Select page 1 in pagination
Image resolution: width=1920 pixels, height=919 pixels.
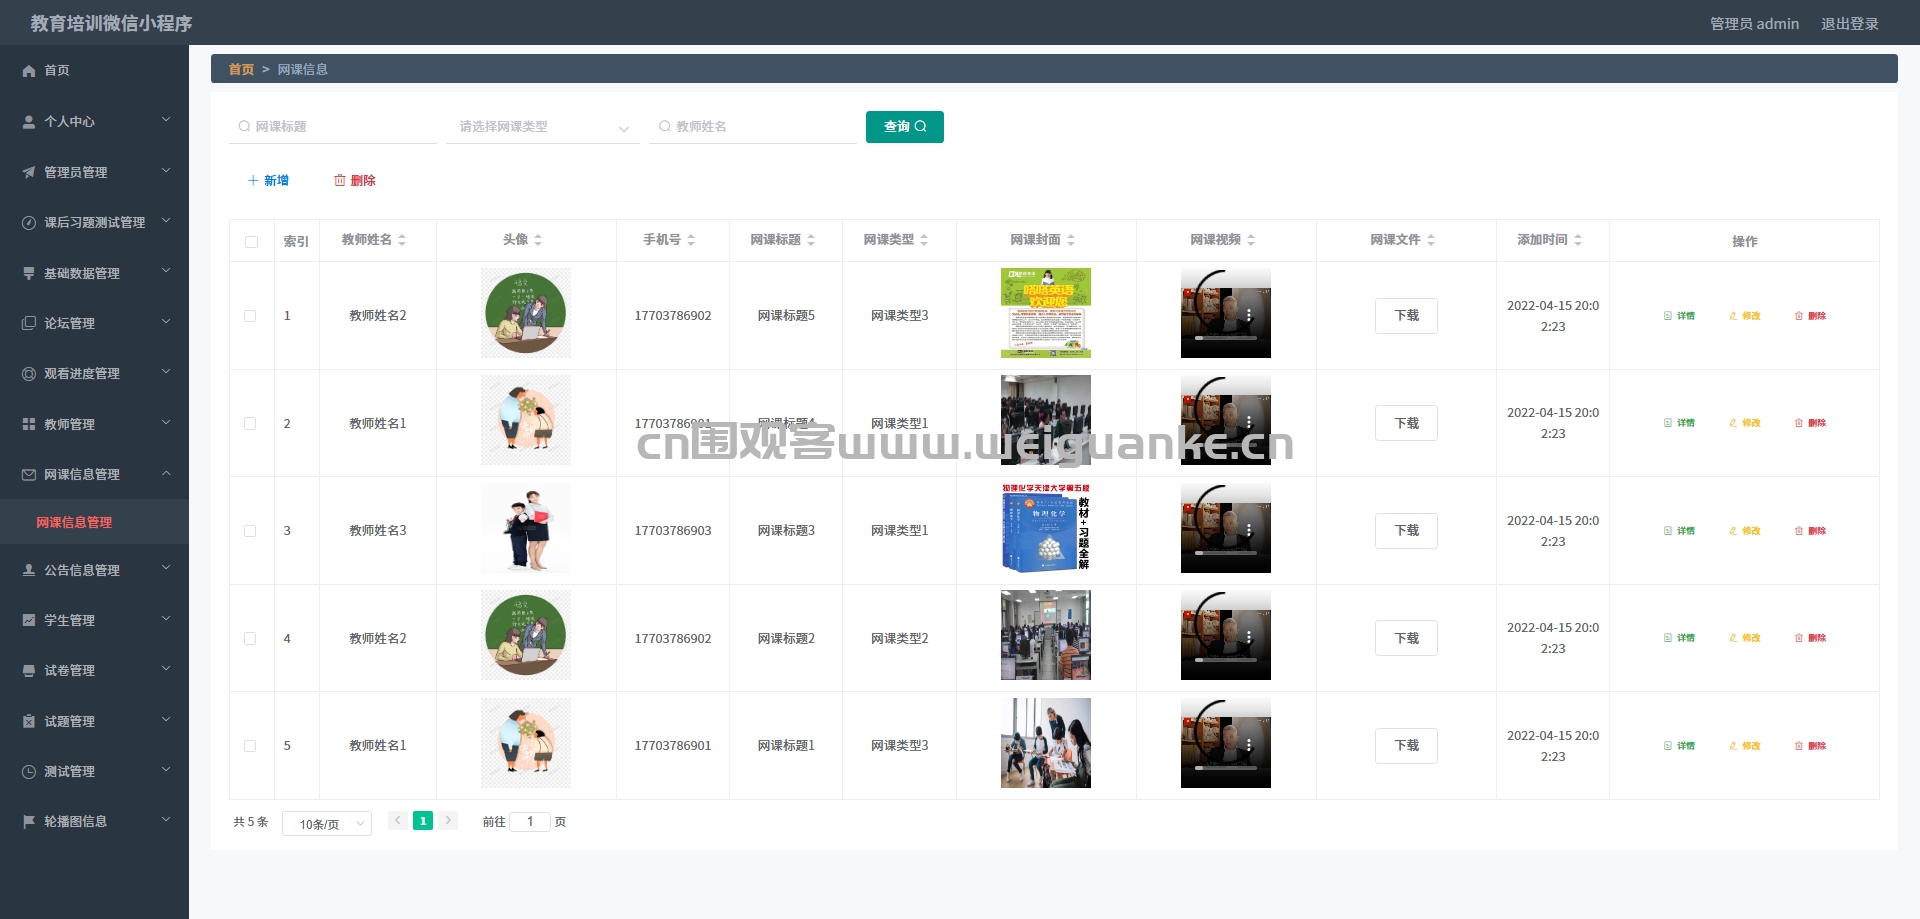(x=423, y=821)
